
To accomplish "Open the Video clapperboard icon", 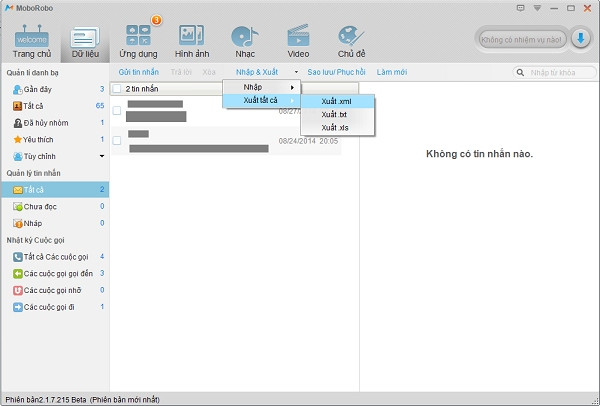I will (298, 36).
